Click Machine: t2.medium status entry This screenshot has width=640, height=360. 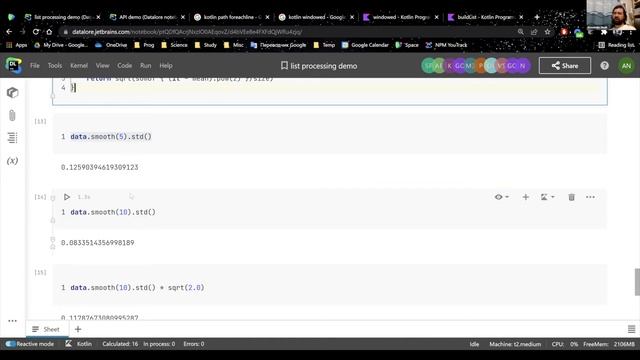(x=515, y=344)
